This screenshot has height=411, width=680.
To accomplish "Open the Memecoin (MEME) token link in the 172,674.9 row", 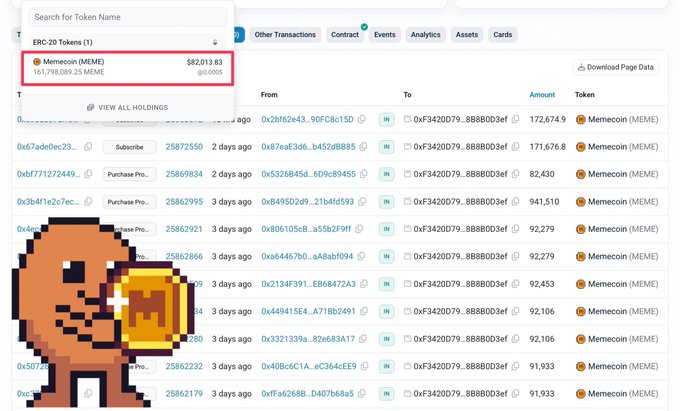I will coord(623,119).
